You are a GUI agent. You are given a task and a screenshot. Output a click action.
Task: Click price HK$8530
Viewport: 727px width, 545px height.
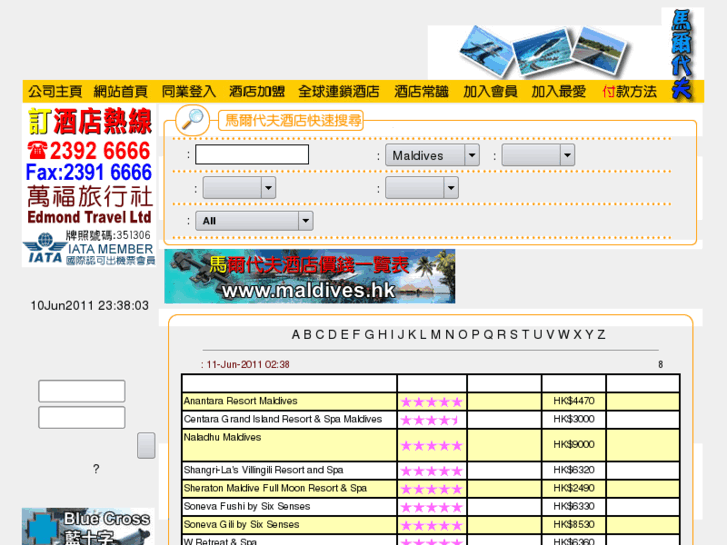[574, 524]
